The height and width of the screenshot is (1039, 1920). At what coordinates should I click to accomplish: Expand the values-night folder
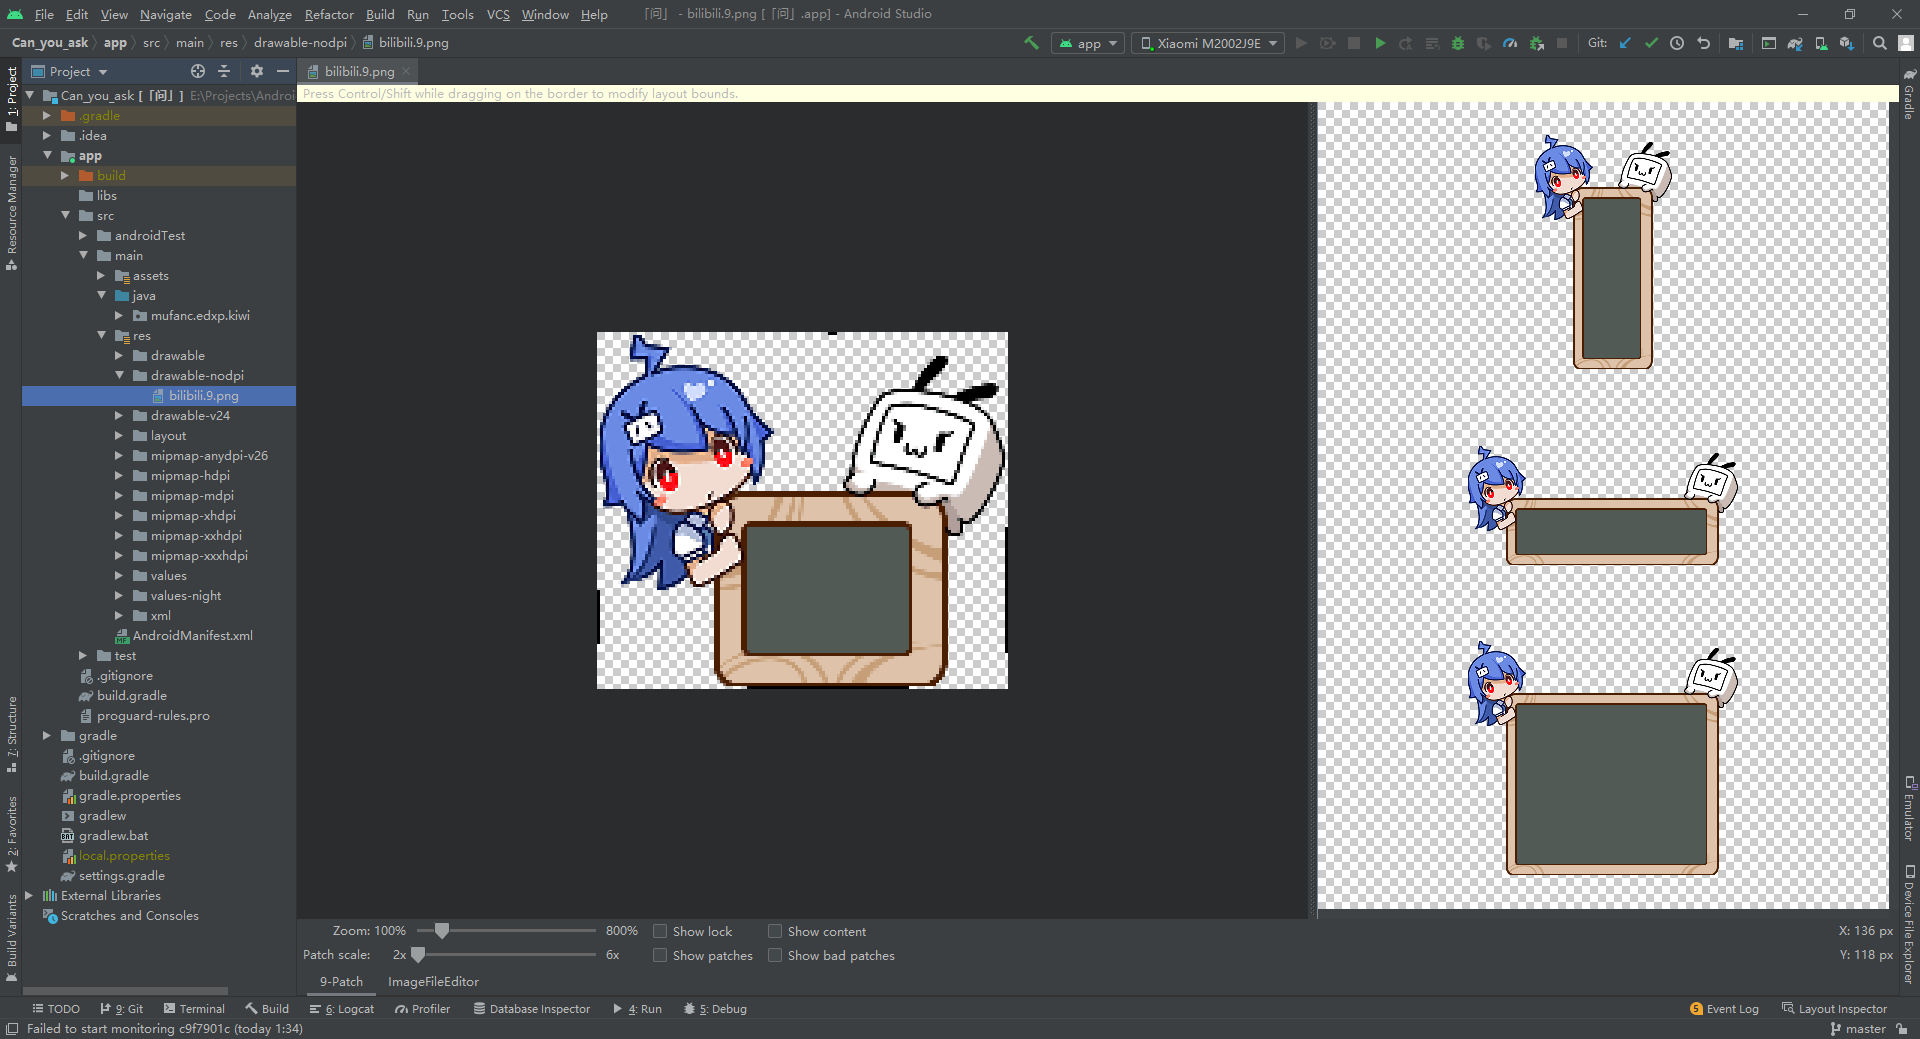coord(119,595)
